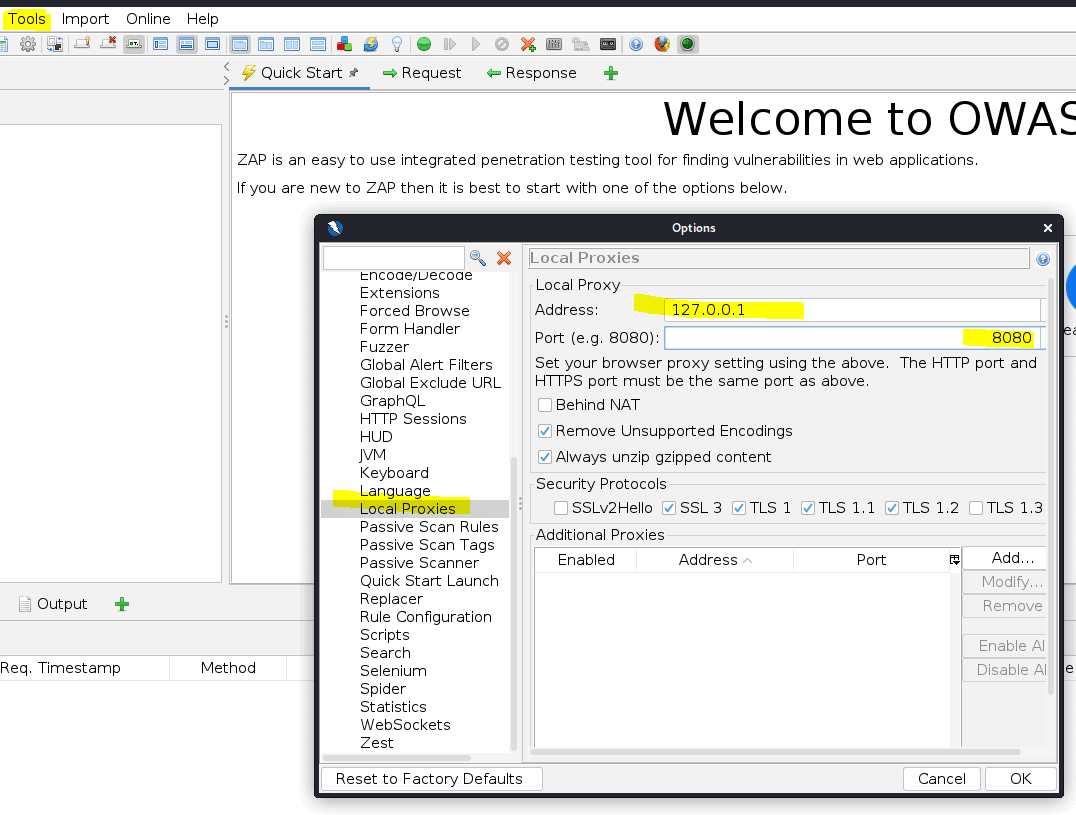The width and height of the screenshot is (1076, 815).
Task: Open the Online menu
Action: pyautogui.click(x=148, y=19)
